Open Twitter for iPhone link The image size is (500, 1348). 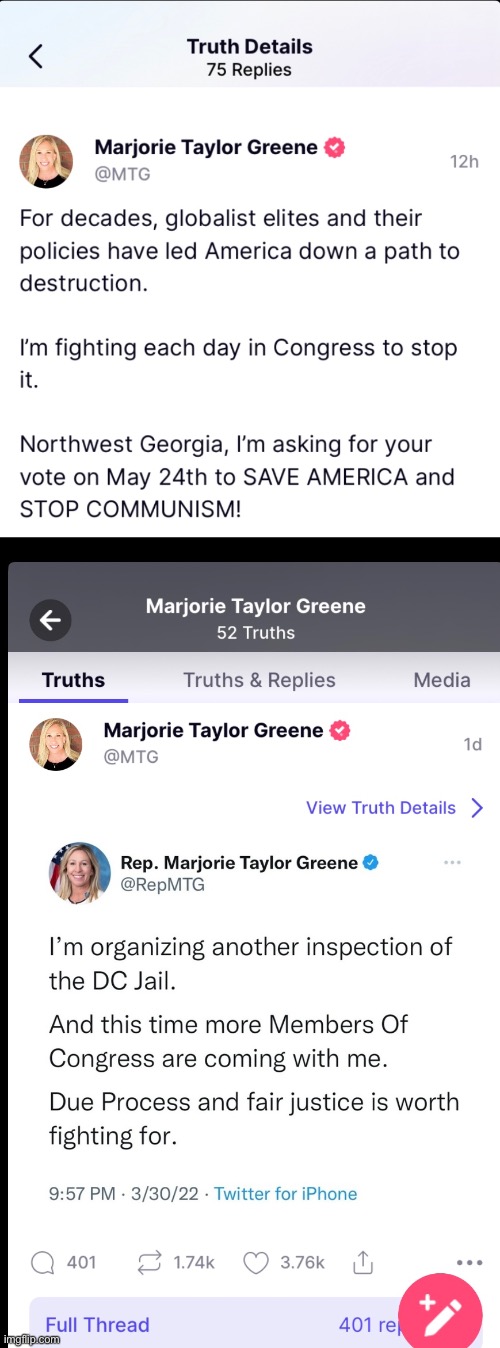pos(285,1194)
